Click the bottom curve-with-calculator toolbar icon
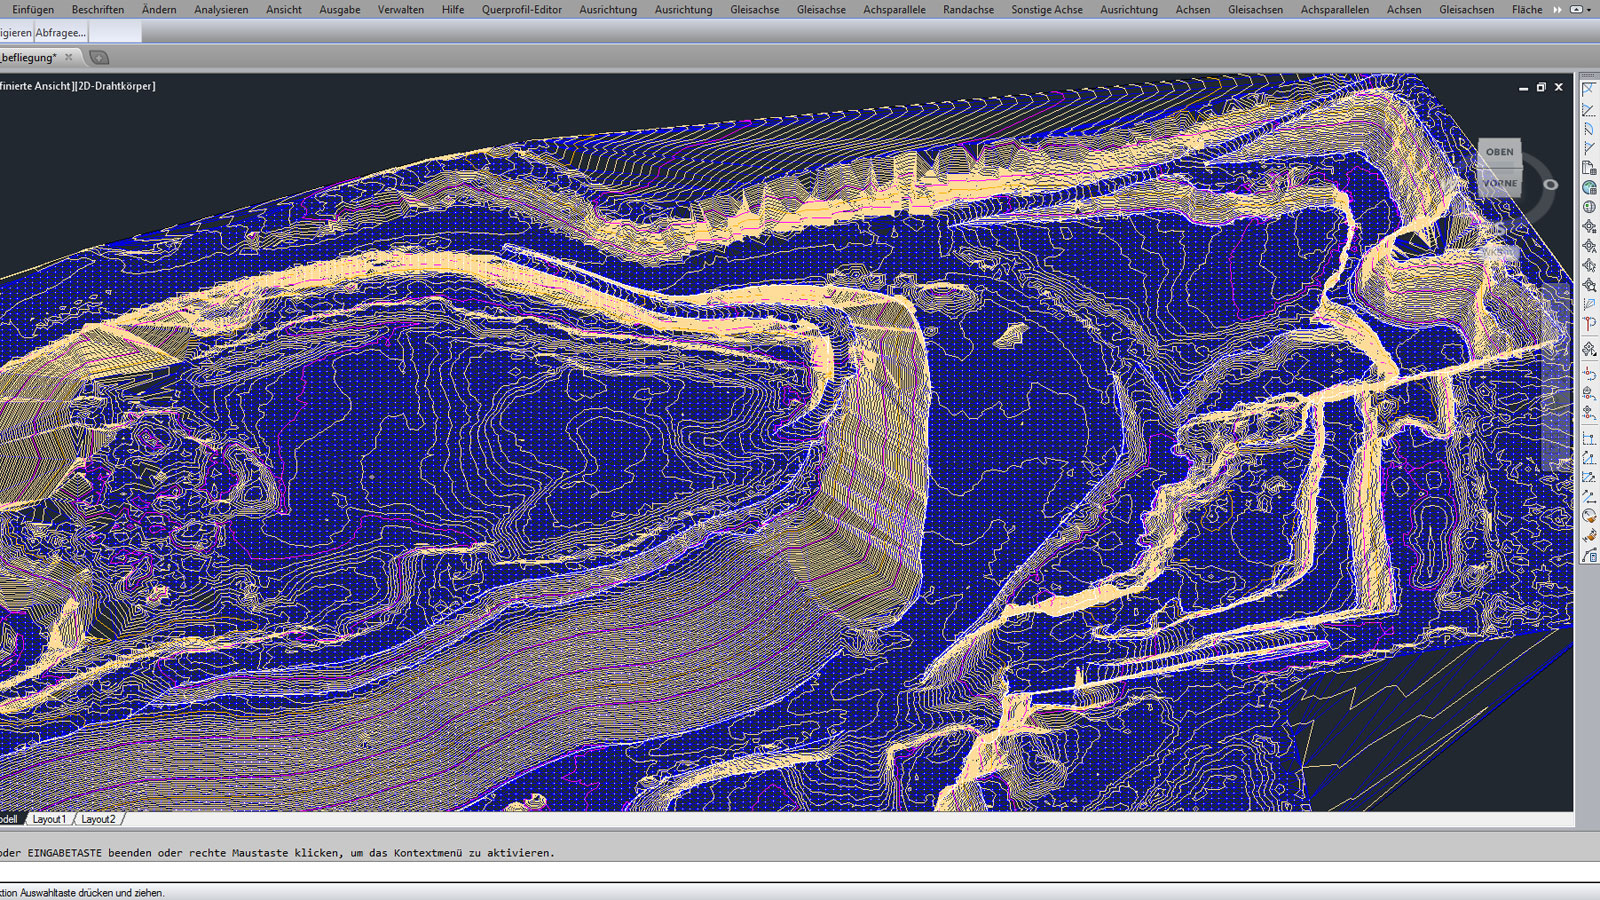The image size is (1600, 900). click(x=1589, y=556)
